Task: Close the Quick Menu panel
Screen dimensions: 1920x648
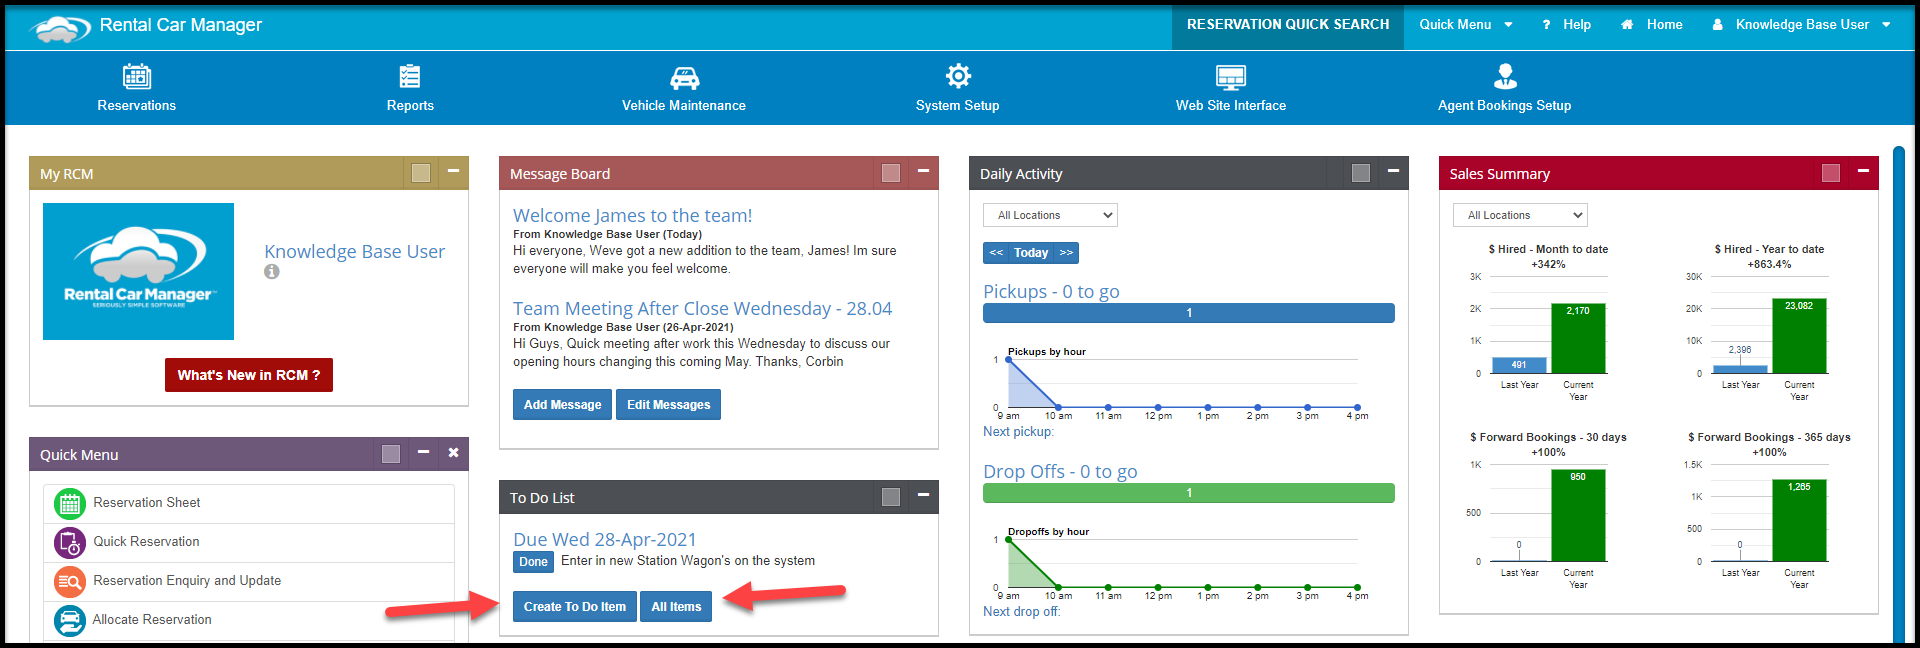Action: [x=454, y=453]
